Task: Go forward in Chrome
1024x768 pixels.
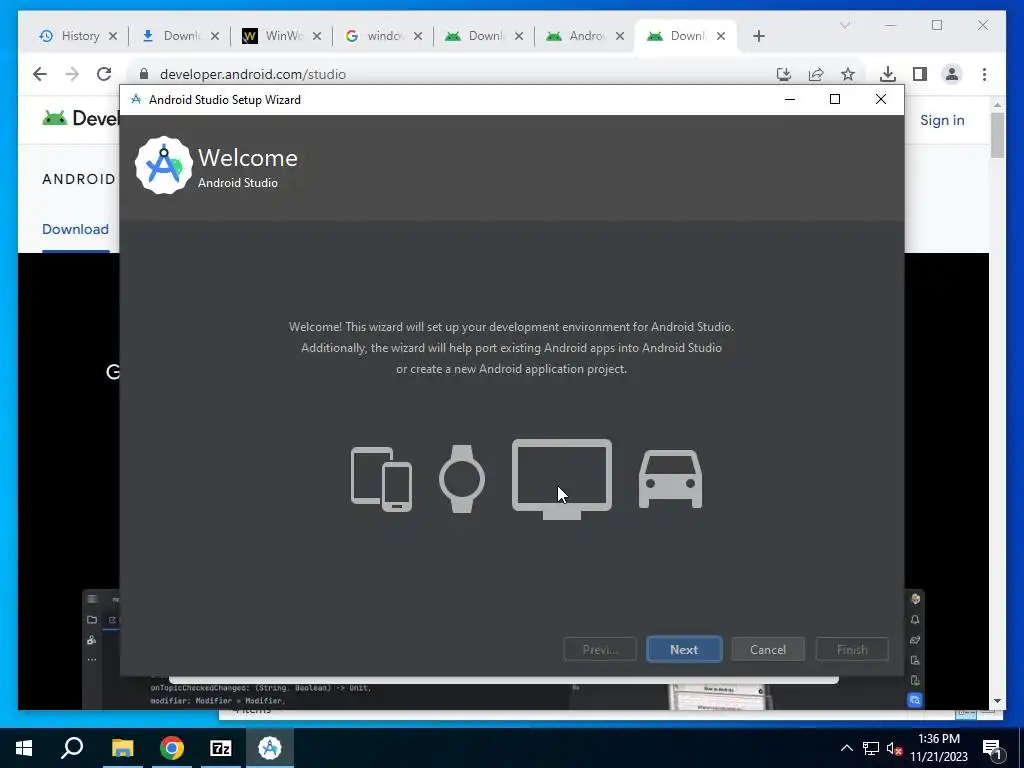Action: click(x=72, y=74)
